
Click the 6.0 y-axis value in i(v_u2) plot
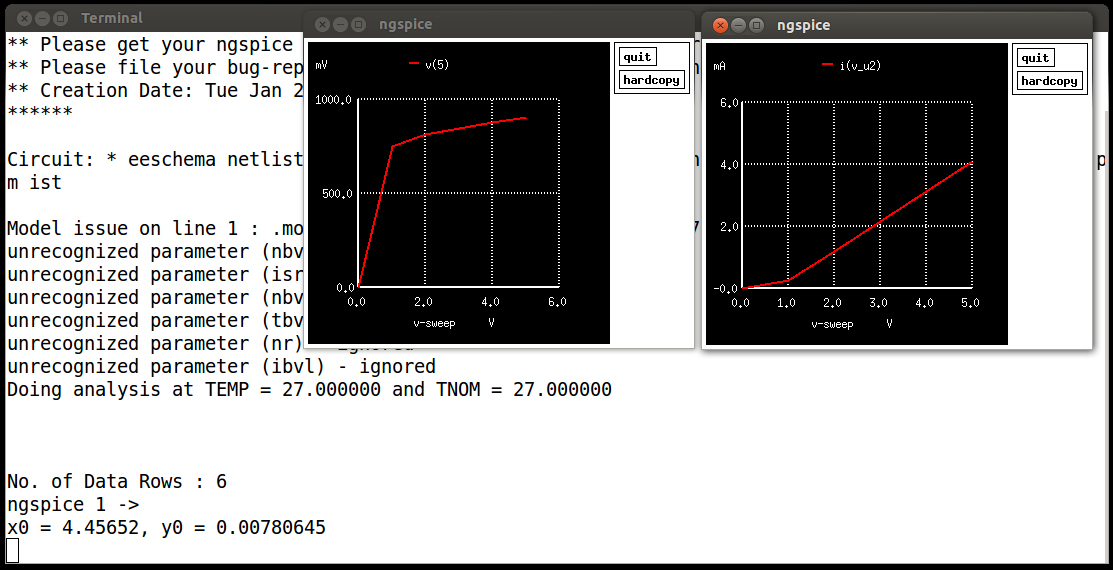[729, 103]
